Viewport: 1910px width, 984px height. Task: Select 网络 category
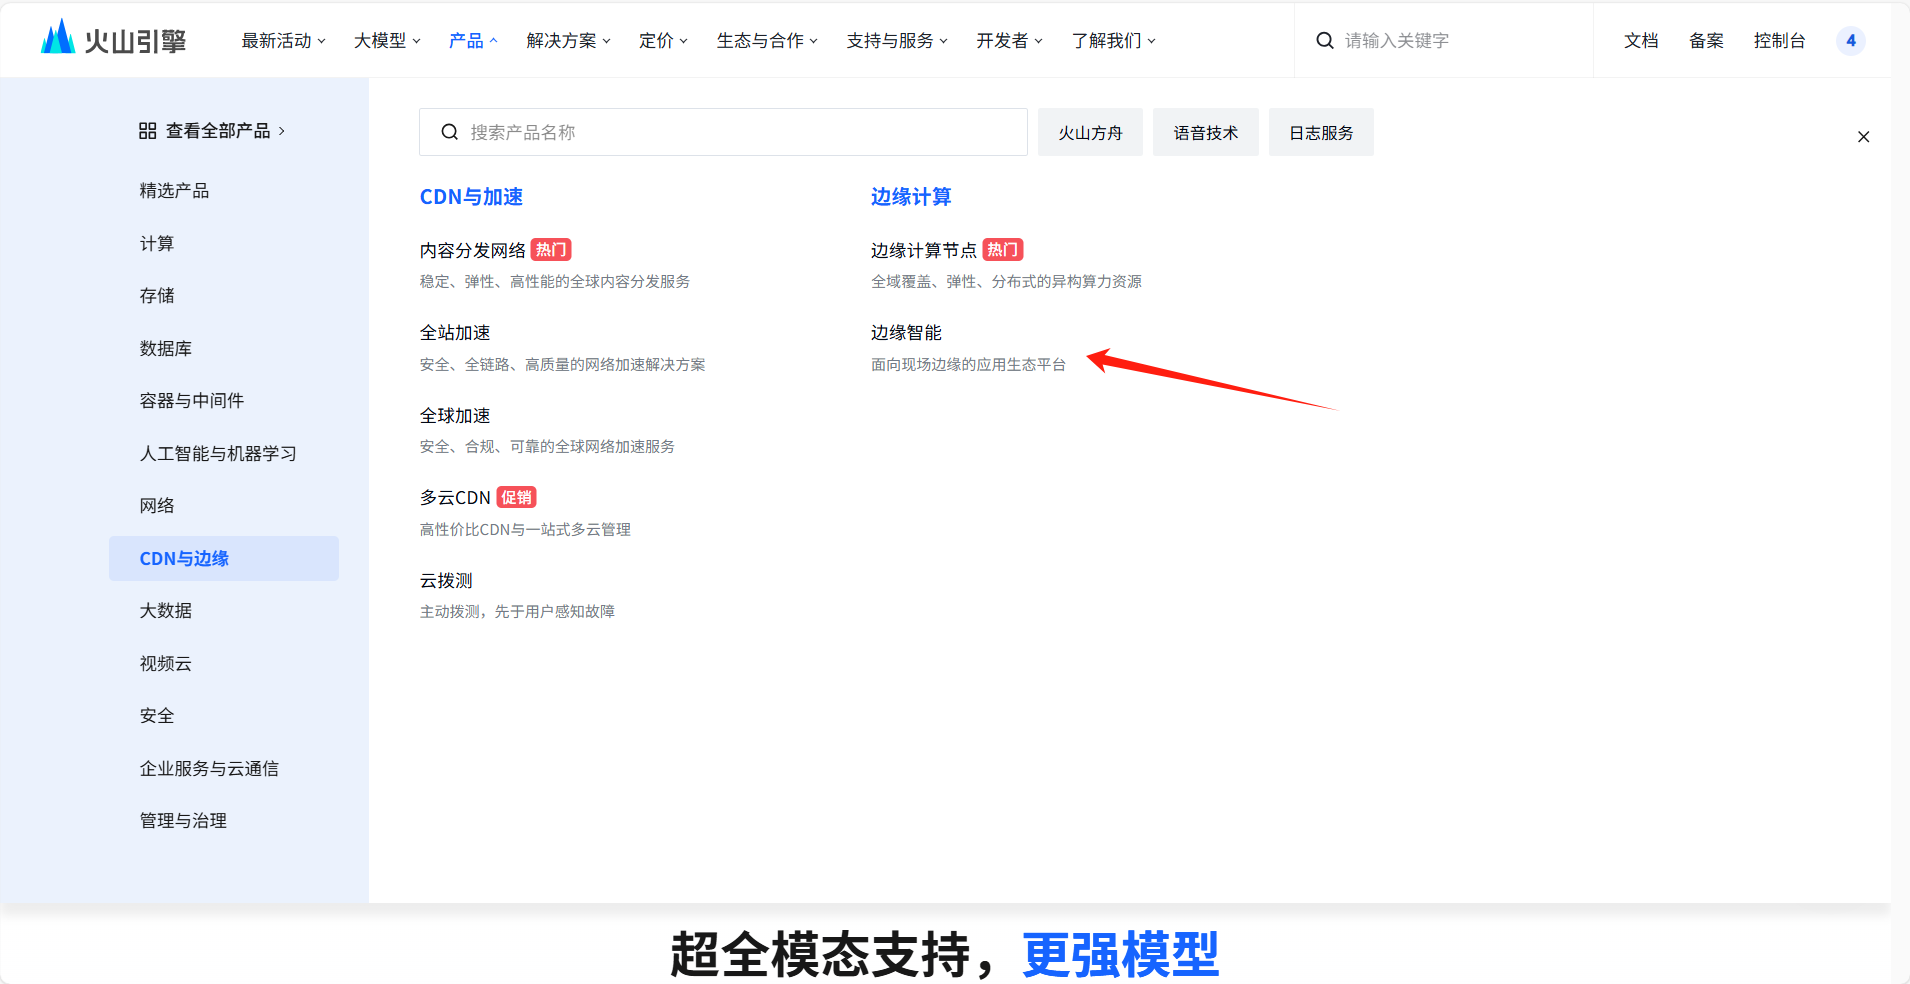coord(157,506)
